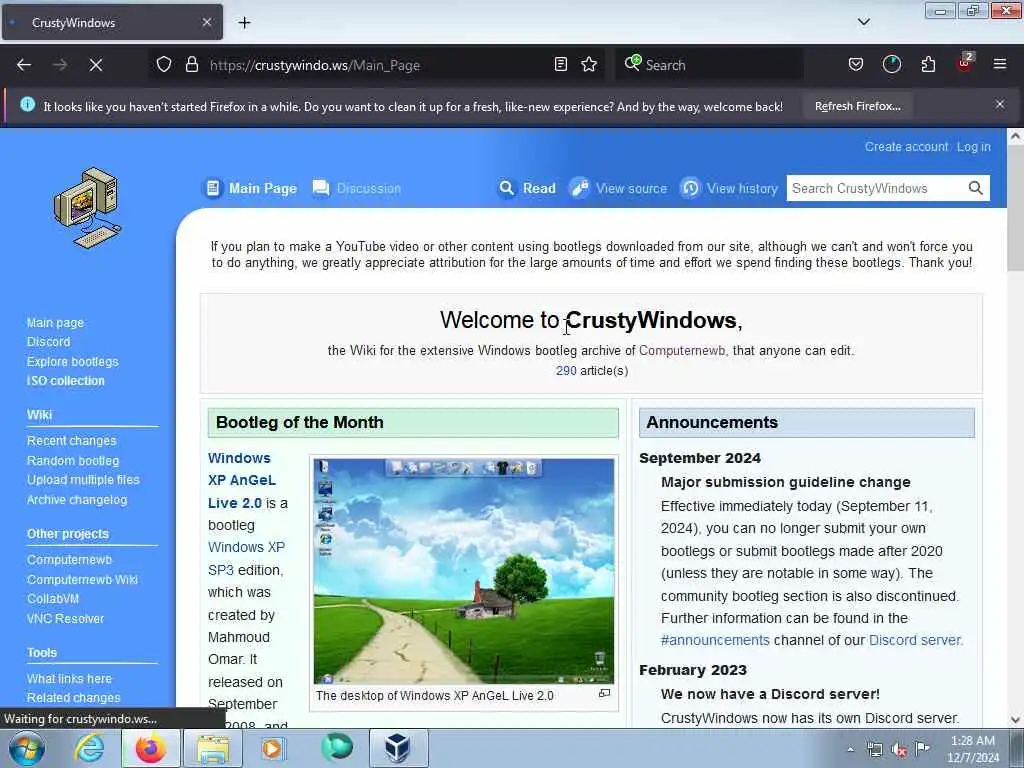Click the scrollbar down arrow

(x=1016, y=719)
